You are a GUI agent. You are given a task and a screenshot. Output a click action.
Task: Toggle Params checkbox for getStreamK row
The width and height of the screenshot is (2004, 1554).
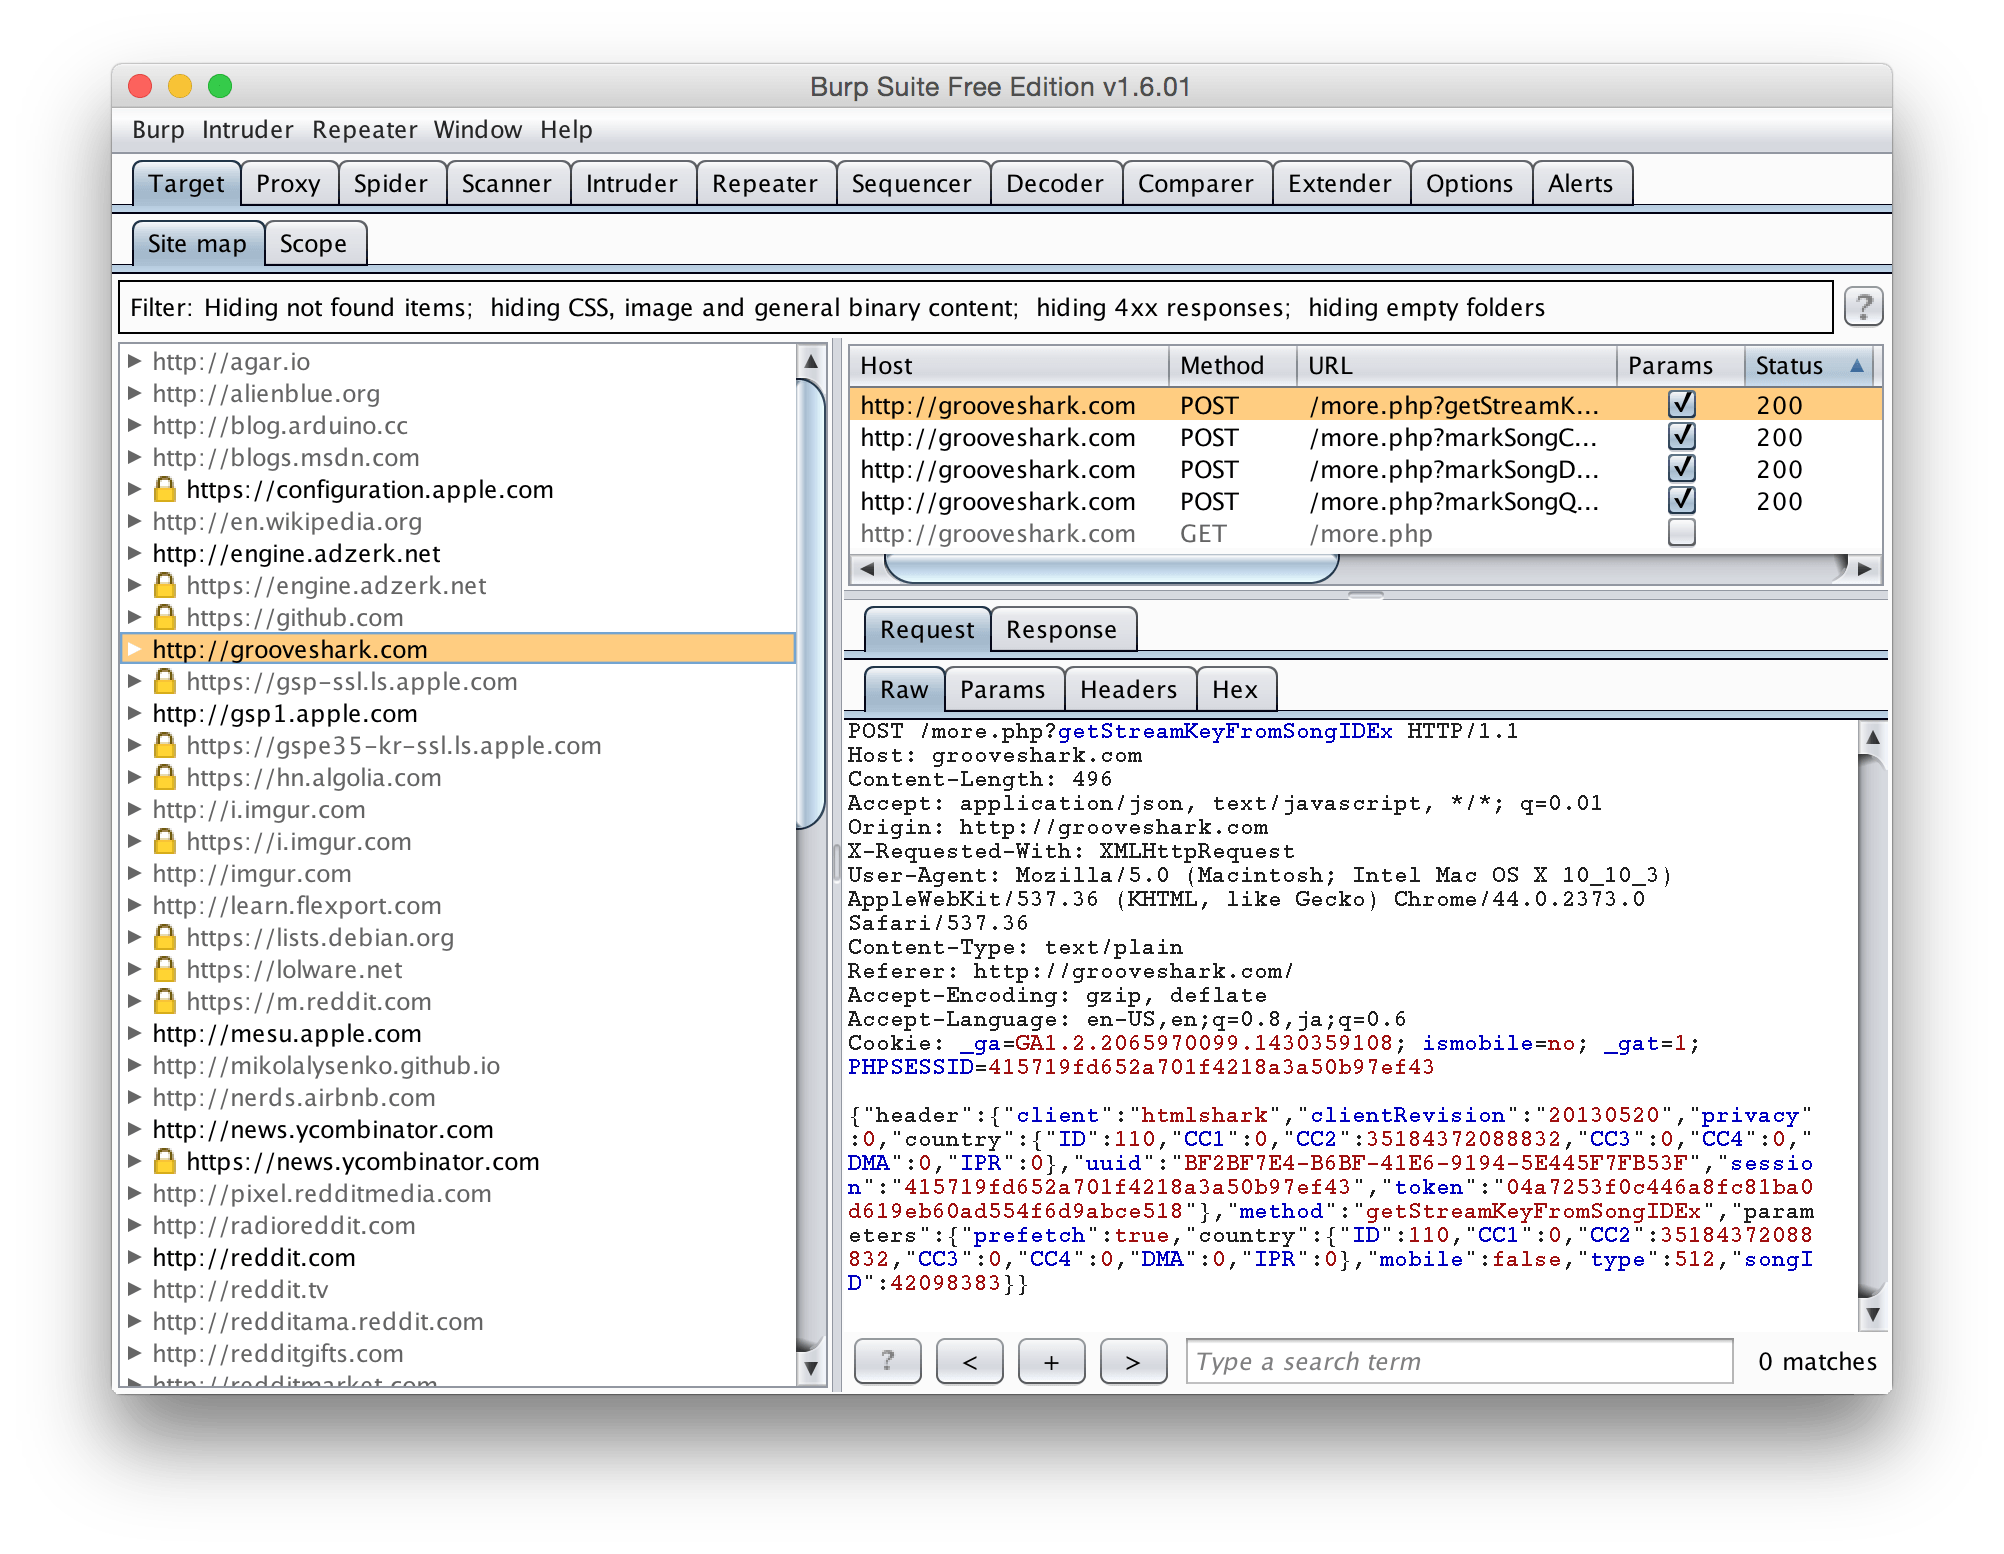point(1681,404)
